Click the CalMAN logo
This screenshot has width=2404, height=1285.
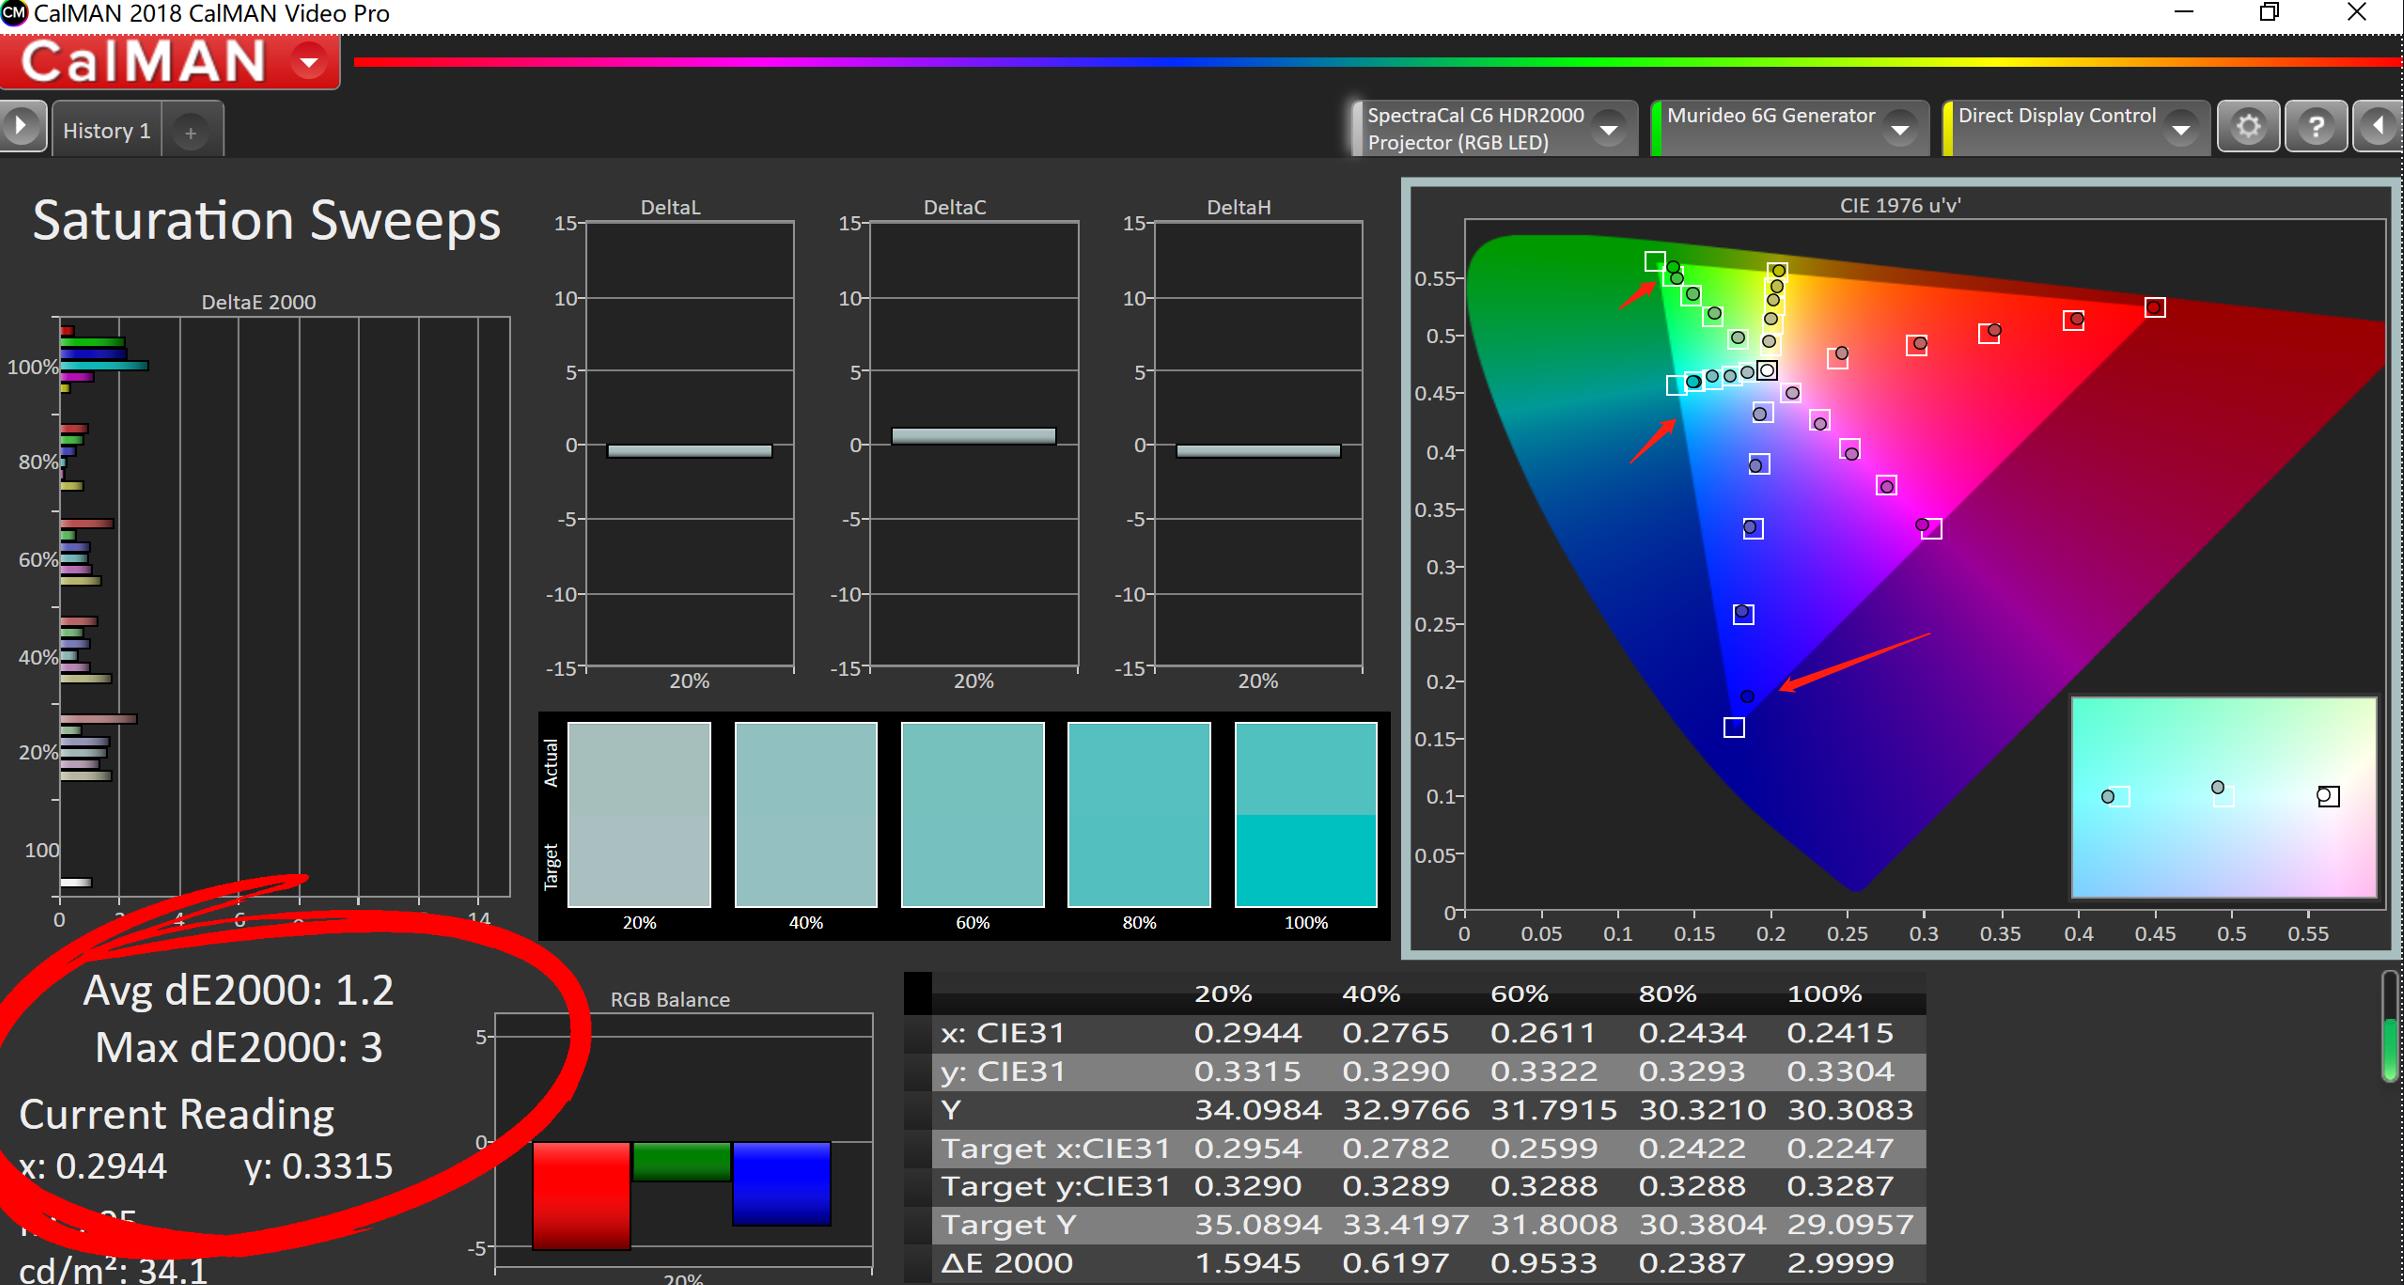tap(144, 62)
